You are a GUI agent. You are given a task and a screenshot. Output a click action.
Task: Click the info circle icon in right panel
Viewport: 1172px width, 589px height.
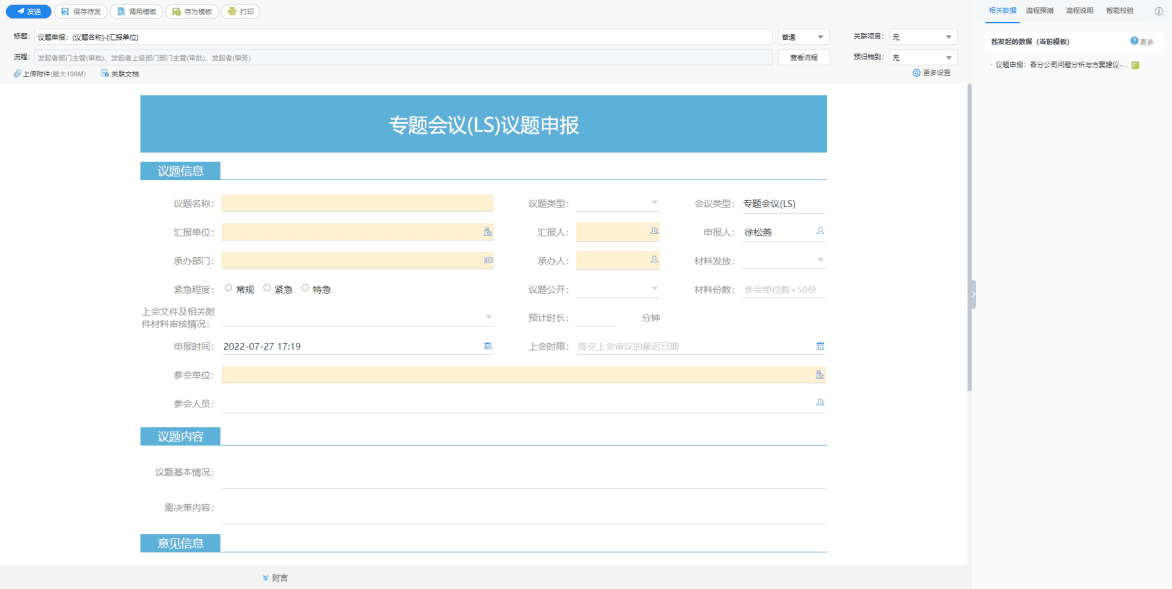click(1159, 11)
